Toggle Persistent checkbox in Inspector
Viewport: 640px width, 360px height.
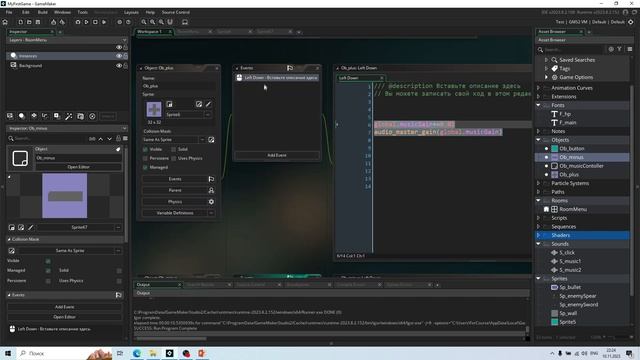pos(48,281)
